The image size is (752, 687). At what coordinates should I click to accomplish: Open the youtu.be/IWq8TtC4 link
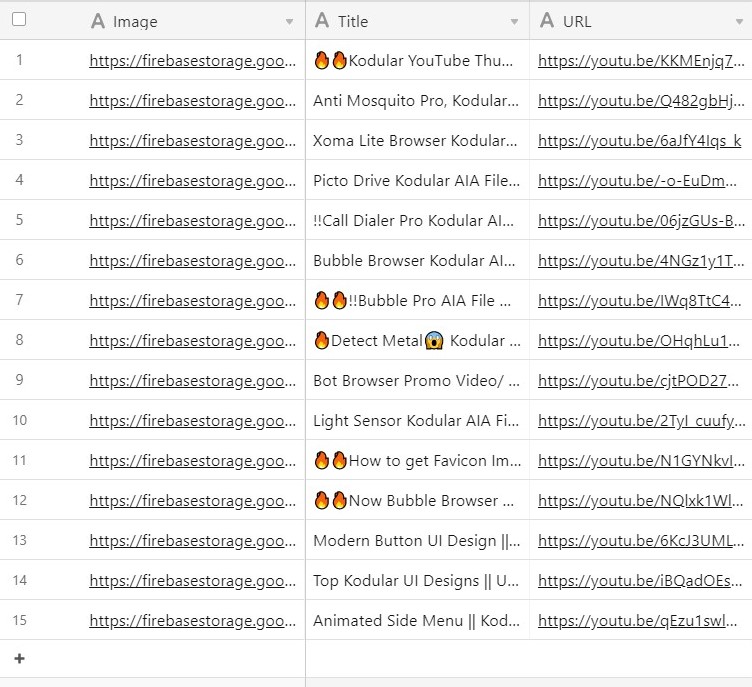[639, 301]
